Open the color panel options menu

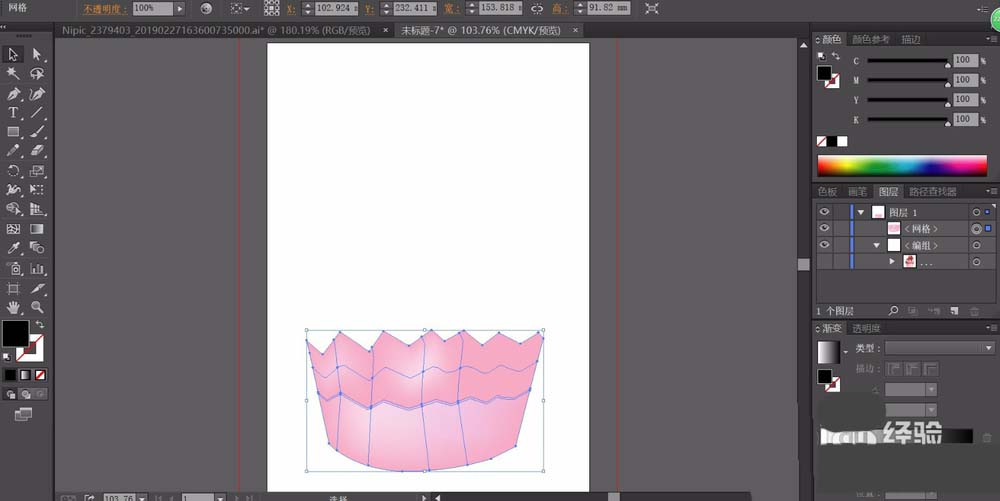coord(990,39)
